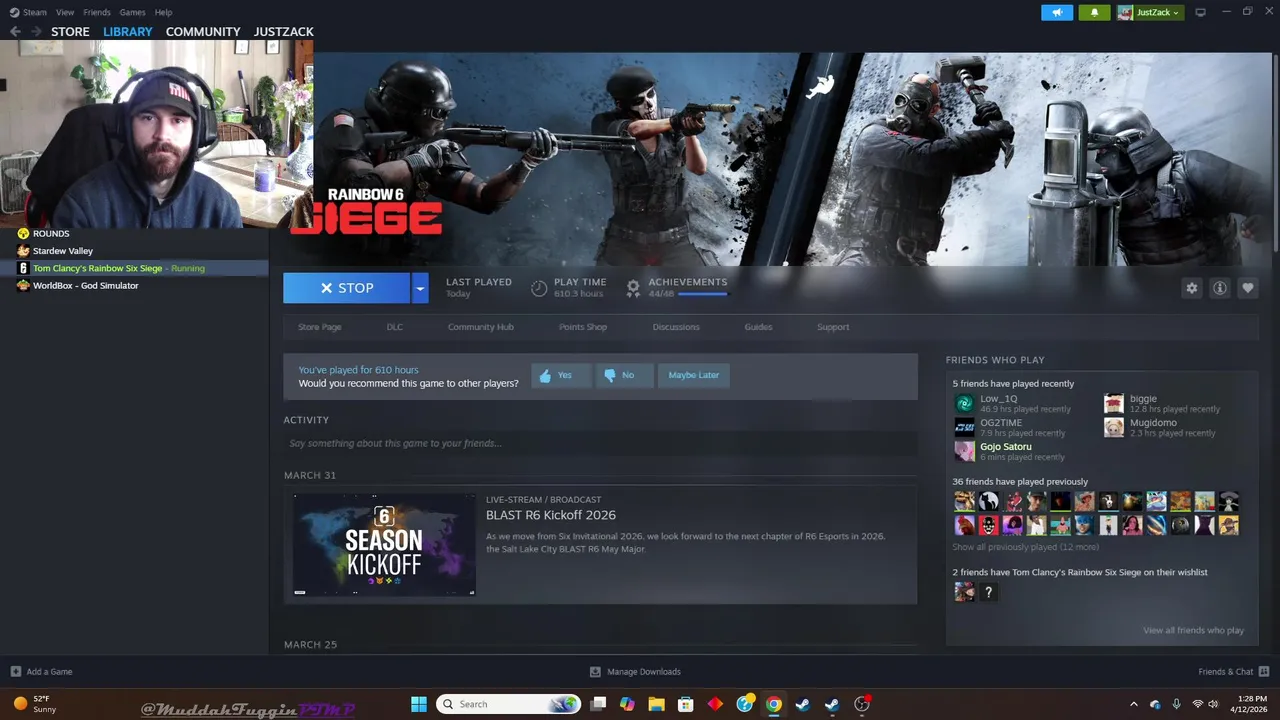Open the announcements megaphone button

pos(1057,12)
